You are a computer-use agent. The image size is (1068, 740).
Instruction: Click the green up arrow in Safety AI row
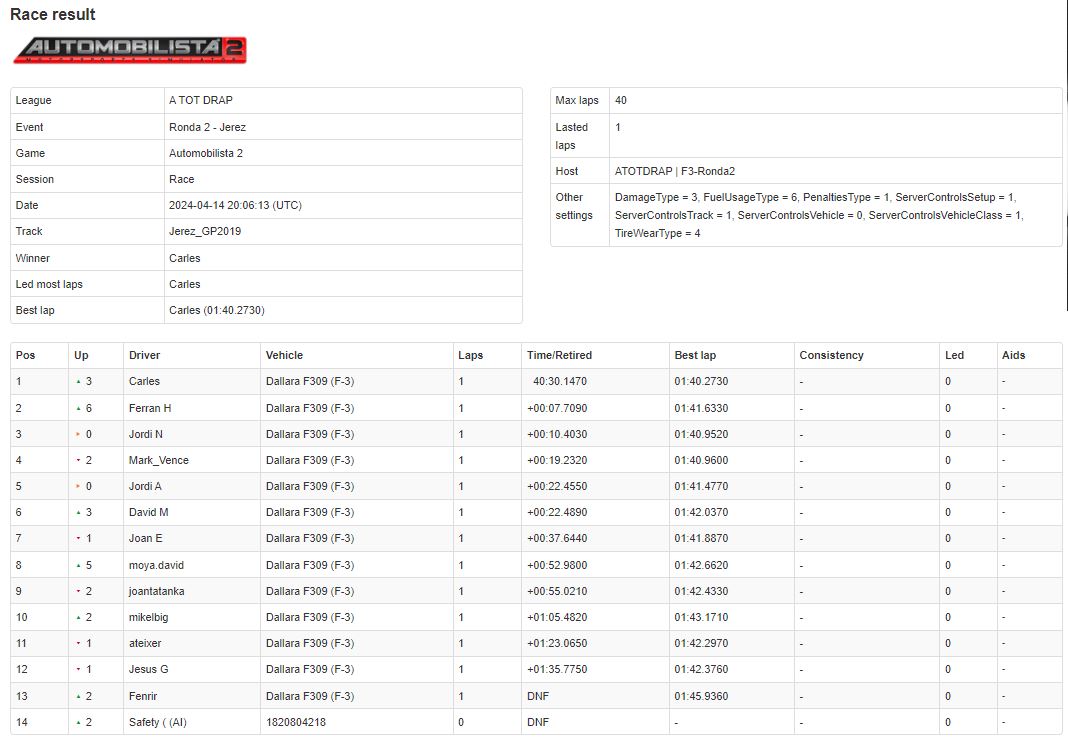(78, 722)
